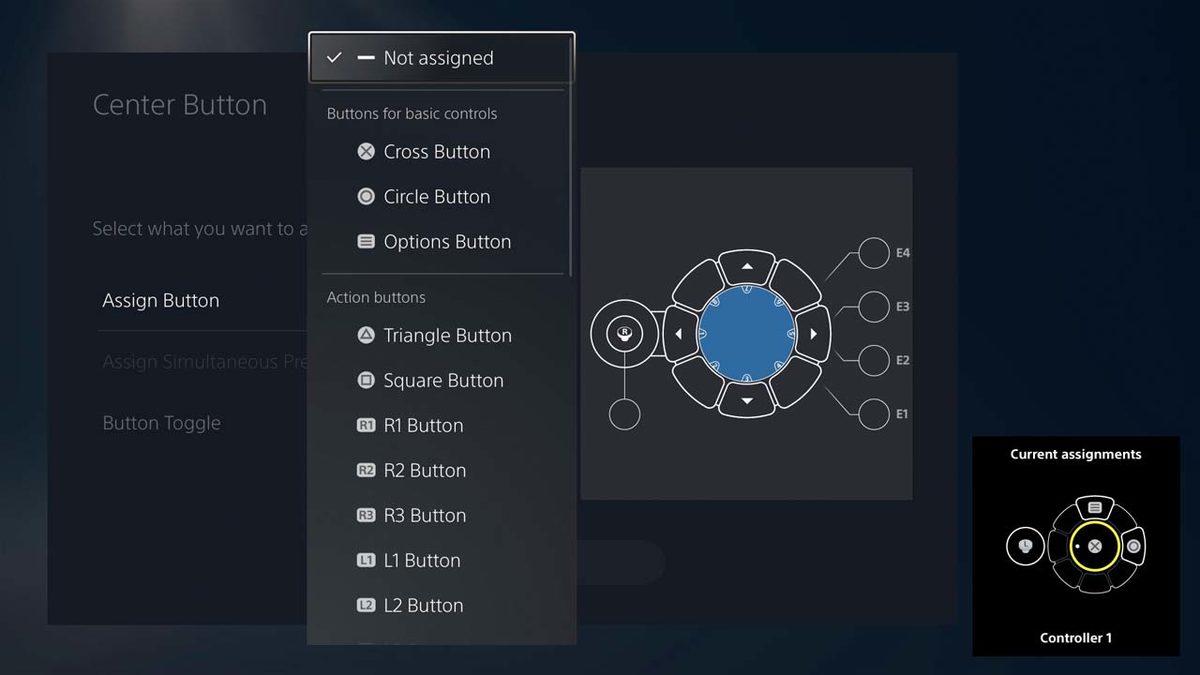Choose Circle Button from the list

[436, 197]
